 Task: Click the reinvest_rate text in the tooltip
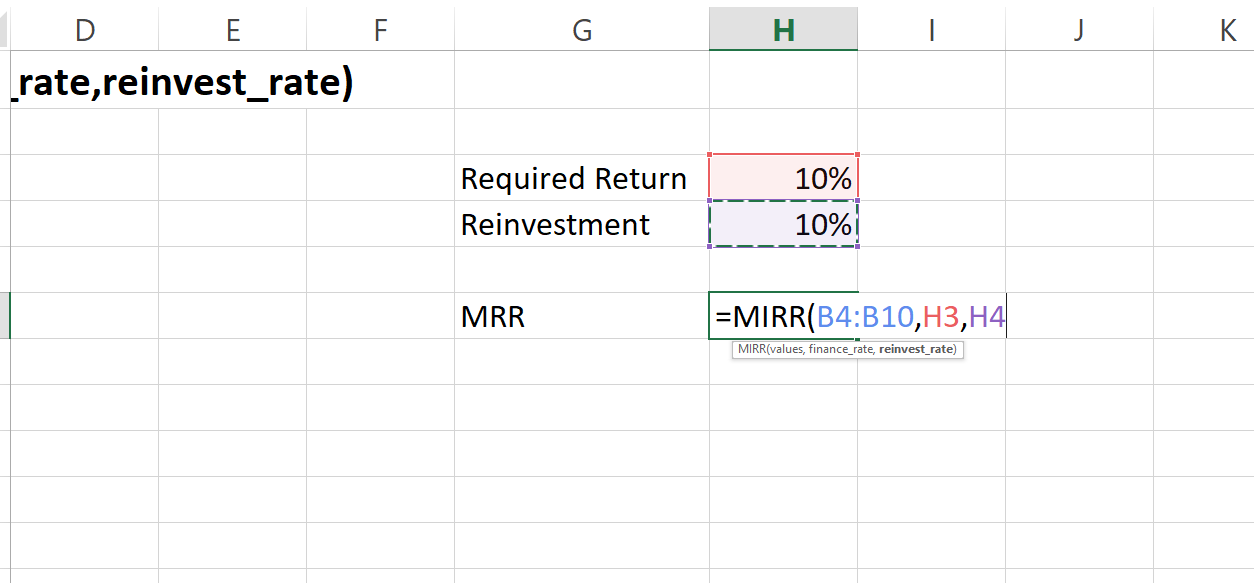pyautogui.click(x=917, y=349)
